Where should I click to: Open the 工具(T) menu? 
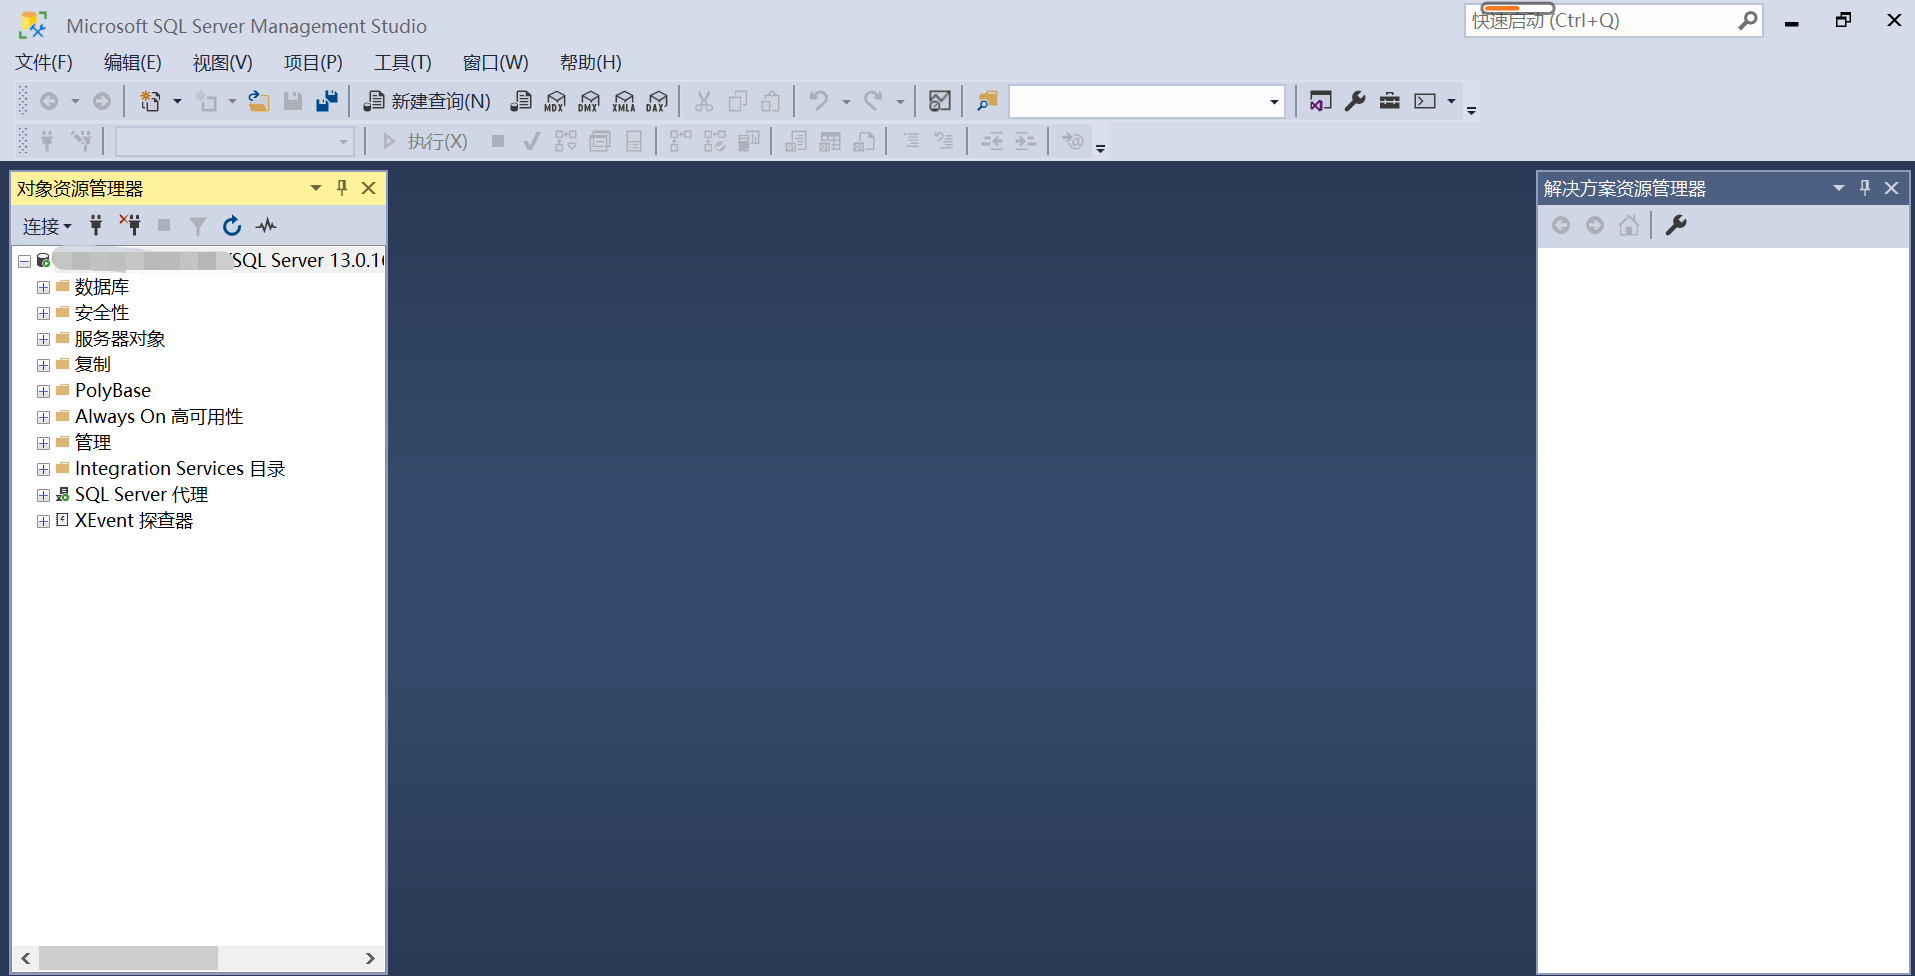(403, 63)
